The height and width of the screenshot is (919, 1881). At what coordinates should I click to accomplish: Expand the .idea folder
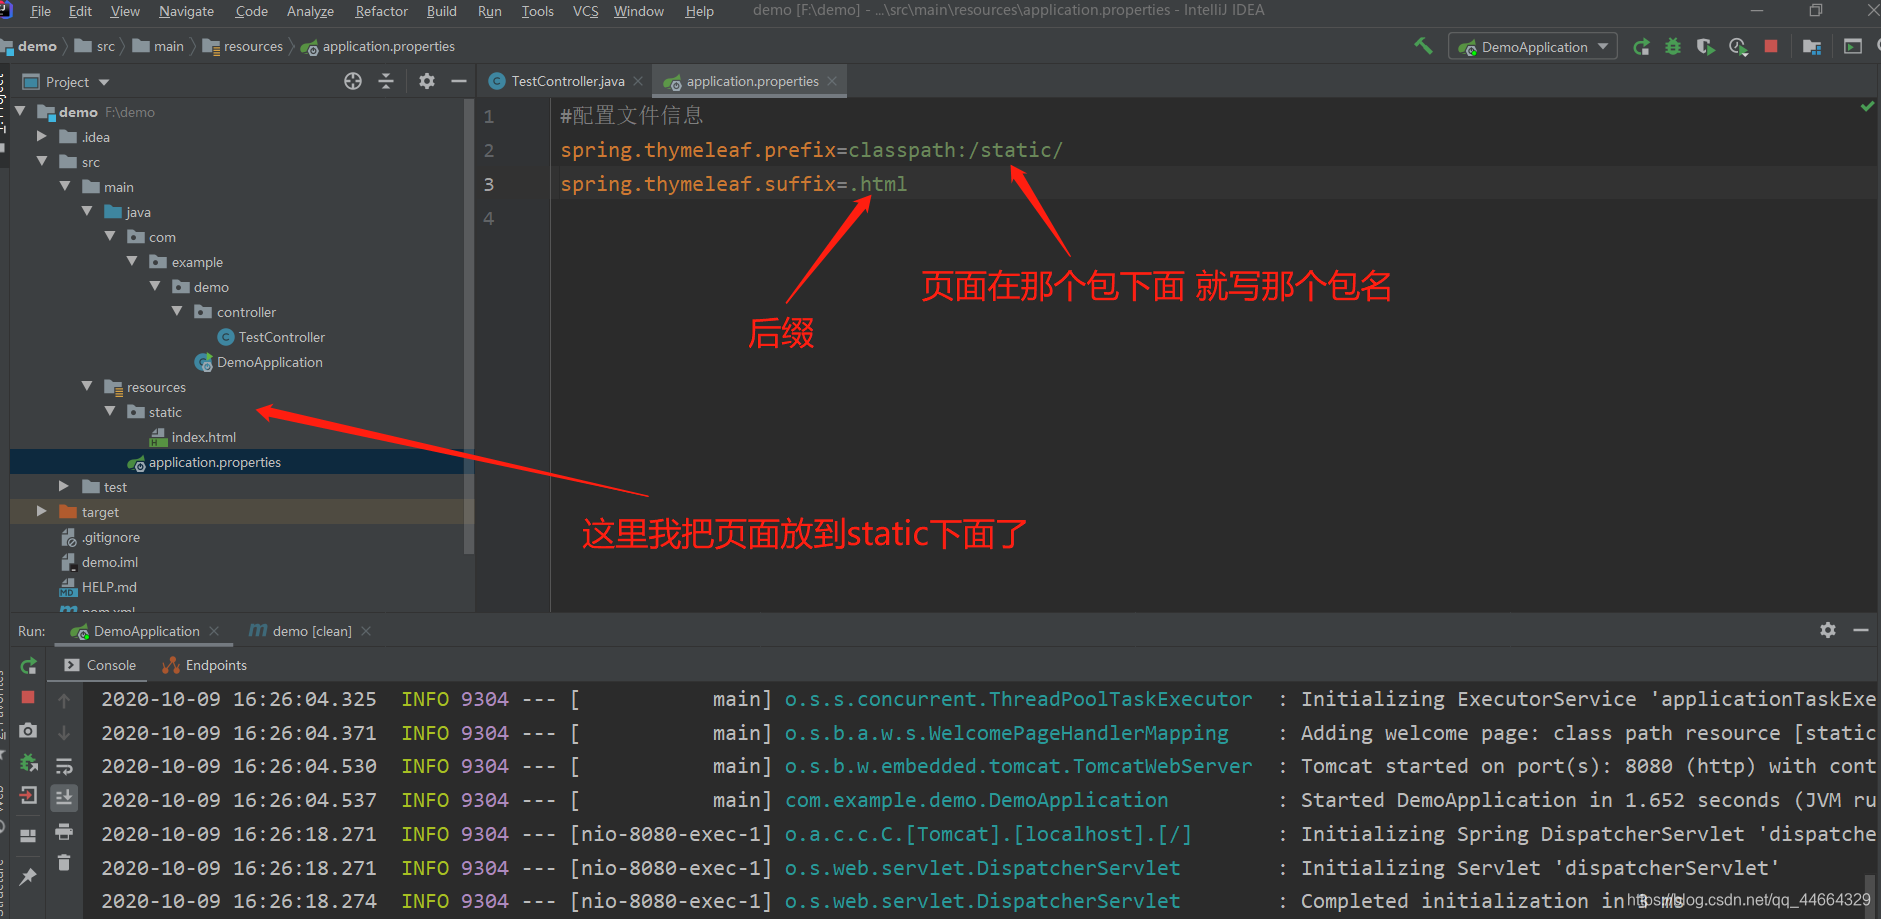[x=42, y=136]
